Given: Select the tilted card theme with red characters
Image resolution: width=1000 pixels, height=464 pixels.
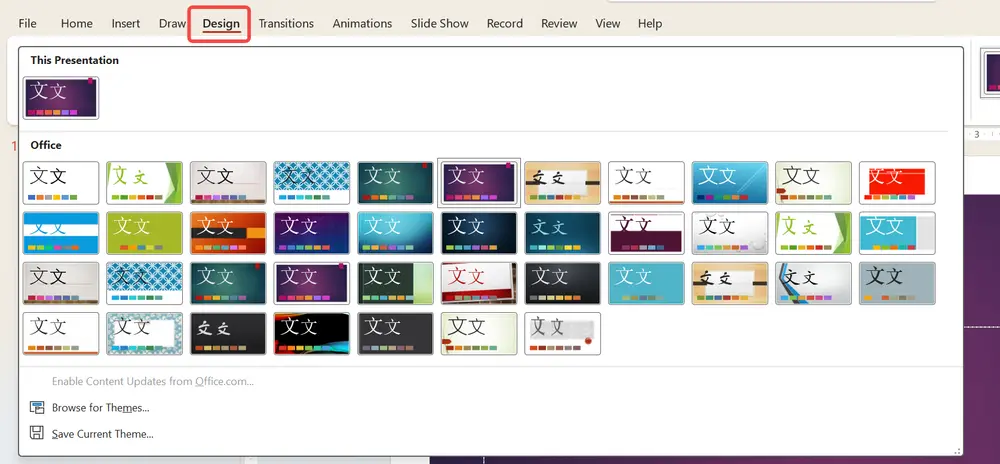Looking at the screenshot, I should 479,283.
